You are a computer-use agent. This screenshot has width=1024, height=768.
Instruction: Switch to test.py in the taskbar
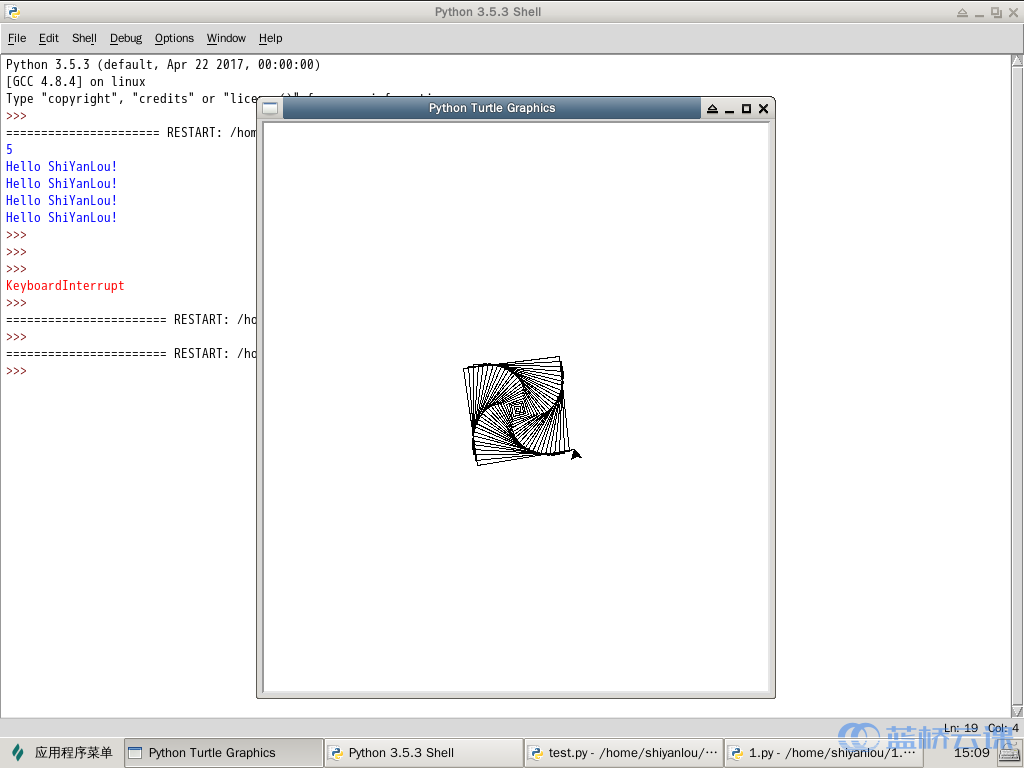point(623,753)
